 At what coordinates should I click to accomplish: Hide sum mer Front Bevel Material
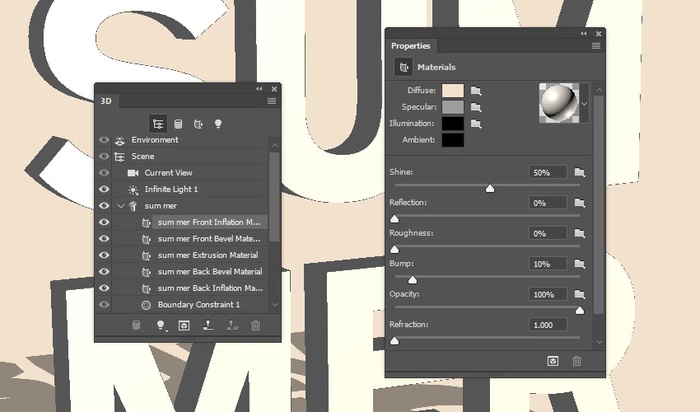tap(104, 239)
